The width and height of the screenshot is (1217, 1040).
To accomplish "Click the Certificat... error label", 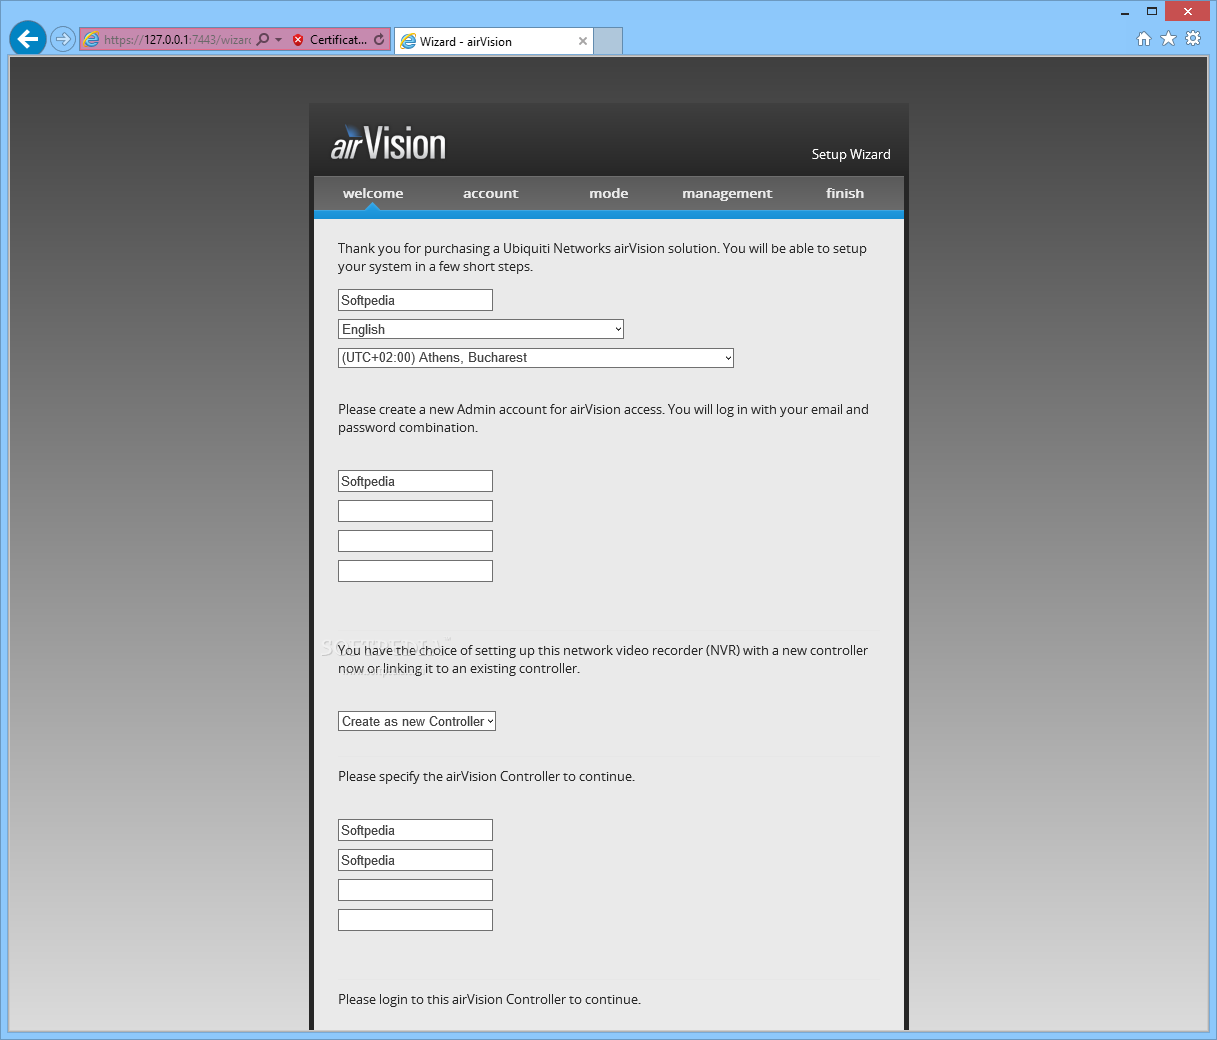I will point(338,40).
